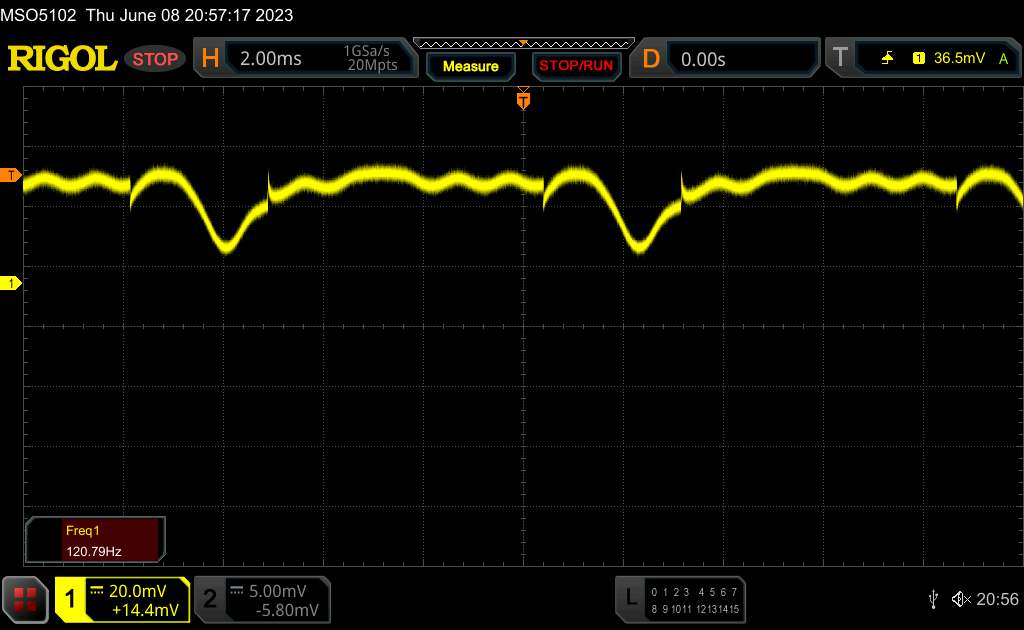Select the Freq1 measurement result box
This screenshot has width=1024, height=630.
(x=96, y=539)
